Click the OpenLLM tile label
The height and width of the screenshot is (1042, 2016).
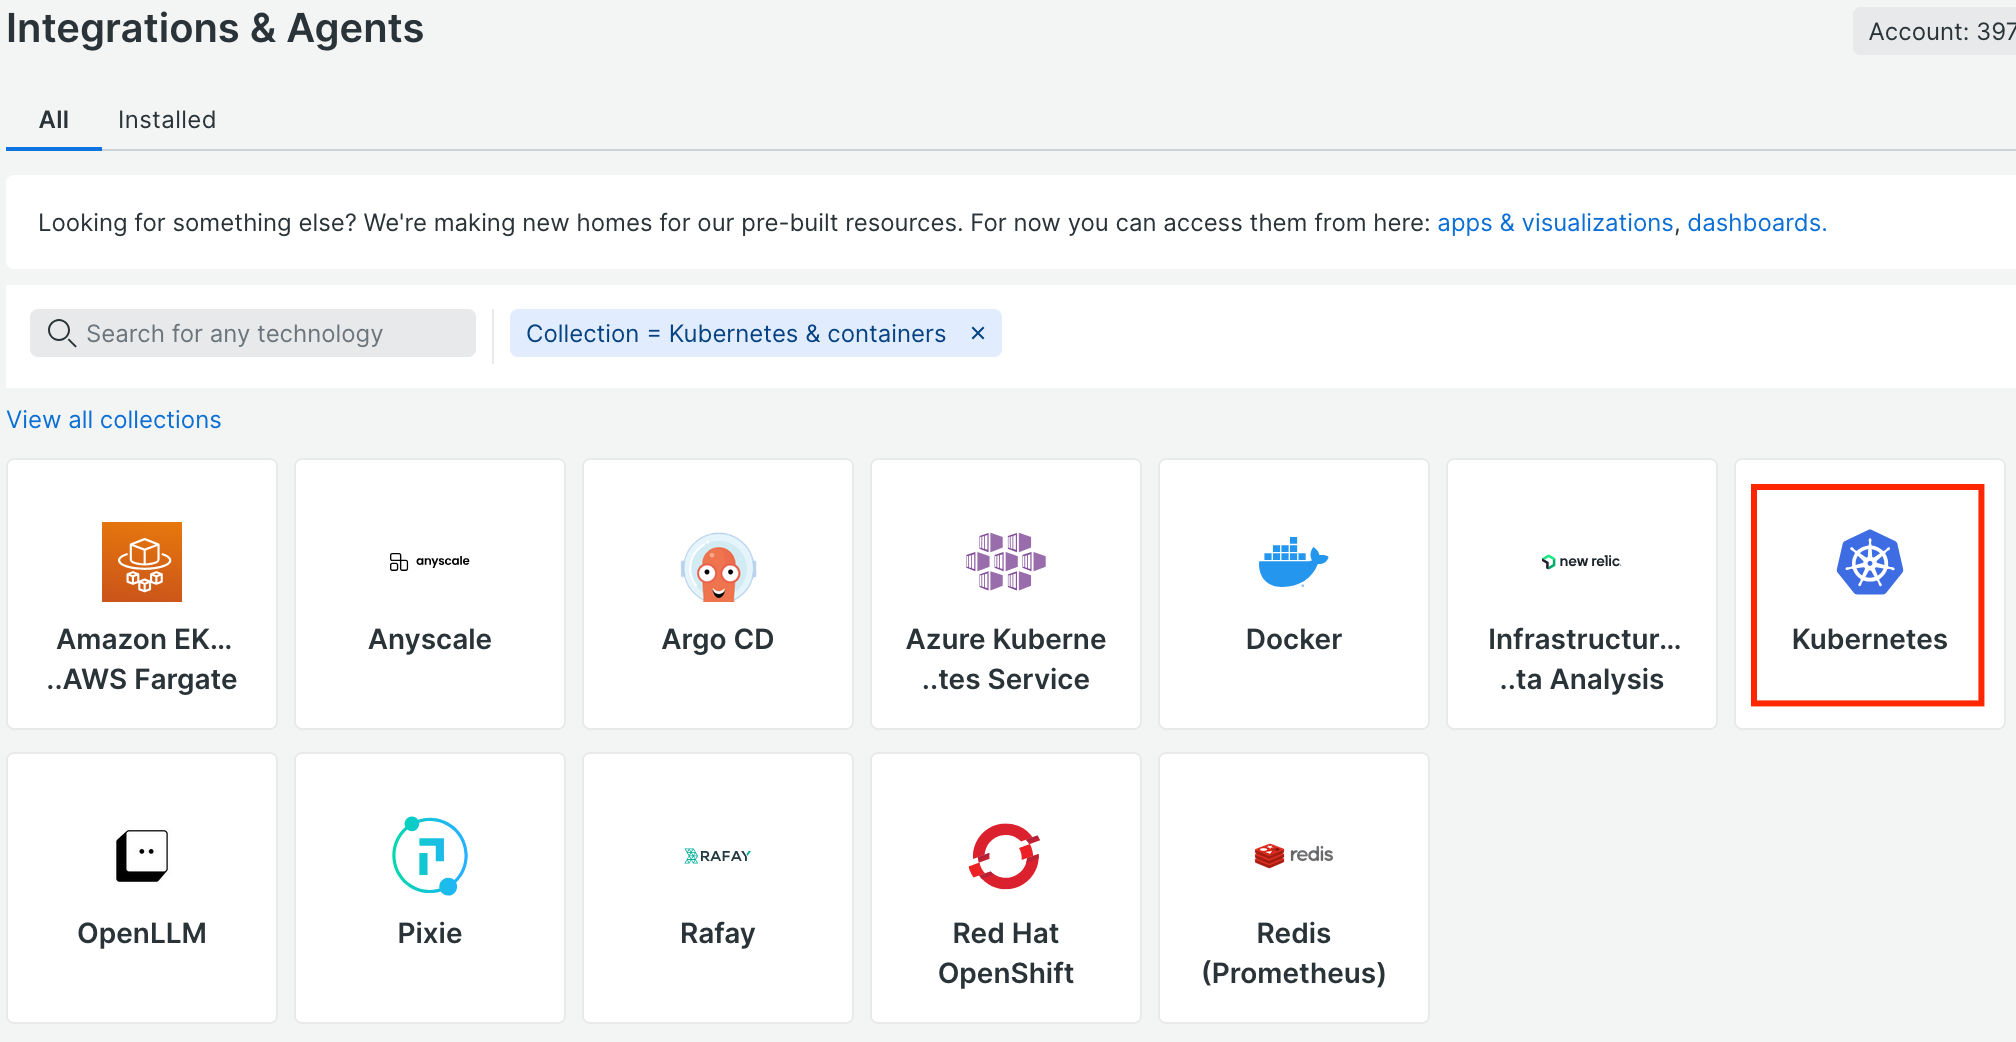142,934
